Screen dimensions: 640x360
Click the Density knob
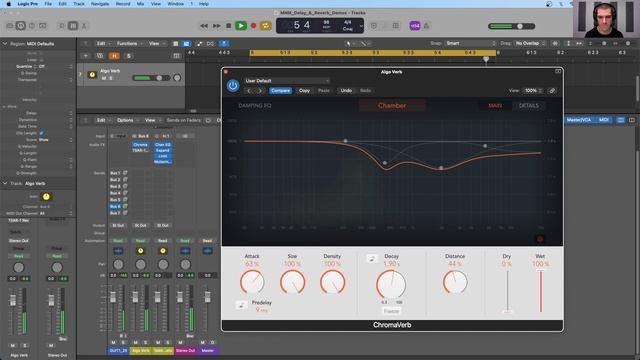[332, 282]
